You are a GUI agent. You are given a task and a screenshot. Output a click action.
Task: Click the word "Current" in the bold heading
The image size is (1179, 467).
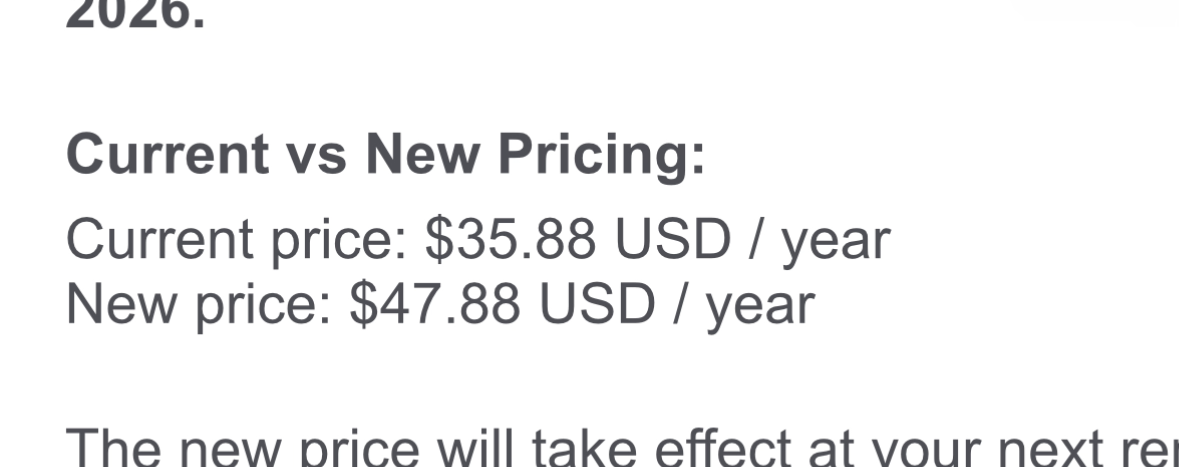coord(167,155)
